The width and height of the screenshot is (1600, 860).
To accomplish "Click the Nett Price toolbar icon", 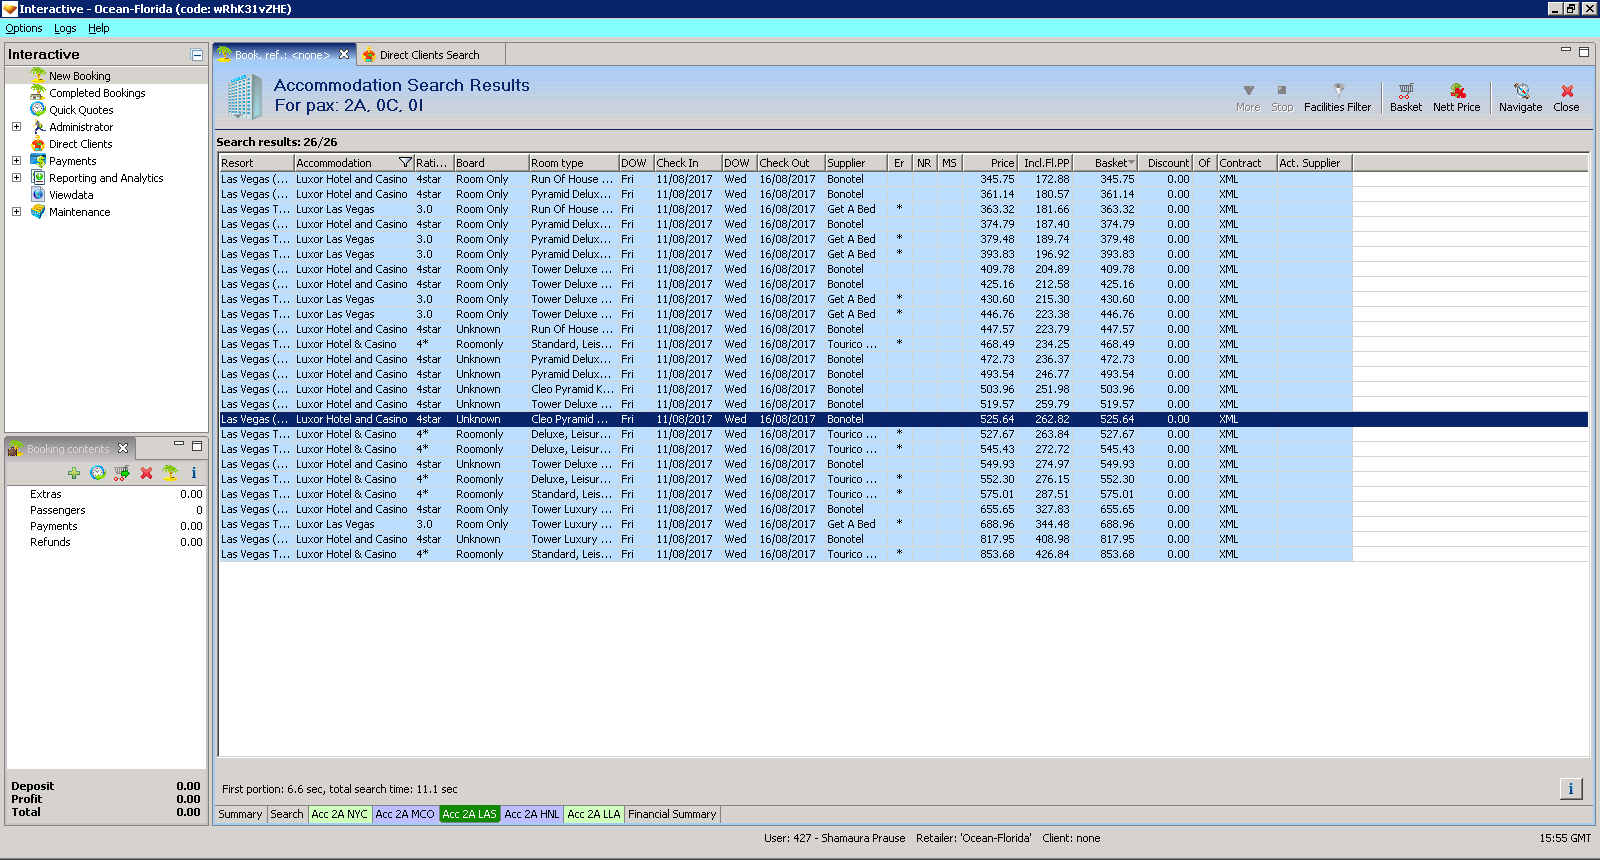I will (1456, 97).
